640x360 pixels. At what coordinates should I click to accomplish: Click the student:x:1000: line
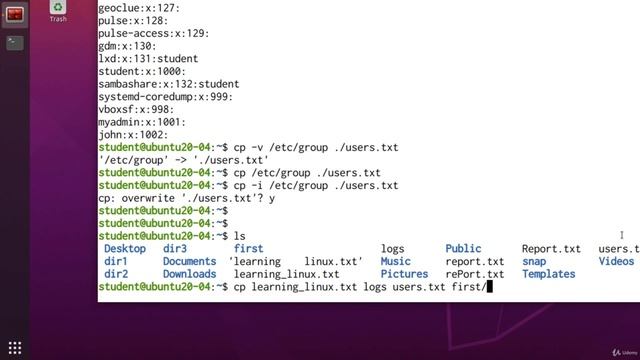tap(142, 71)
